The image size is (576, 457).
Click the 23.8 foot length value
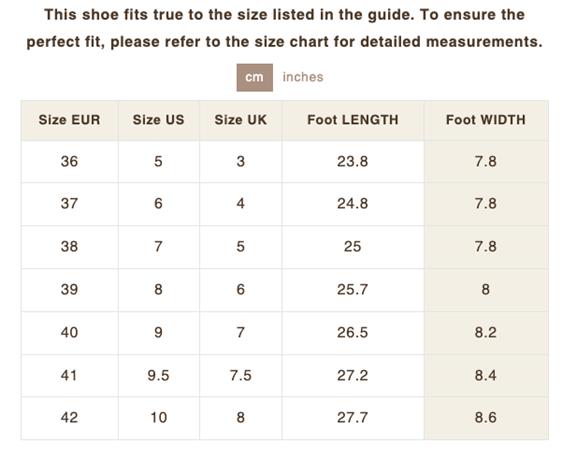[x=353, y=161]
